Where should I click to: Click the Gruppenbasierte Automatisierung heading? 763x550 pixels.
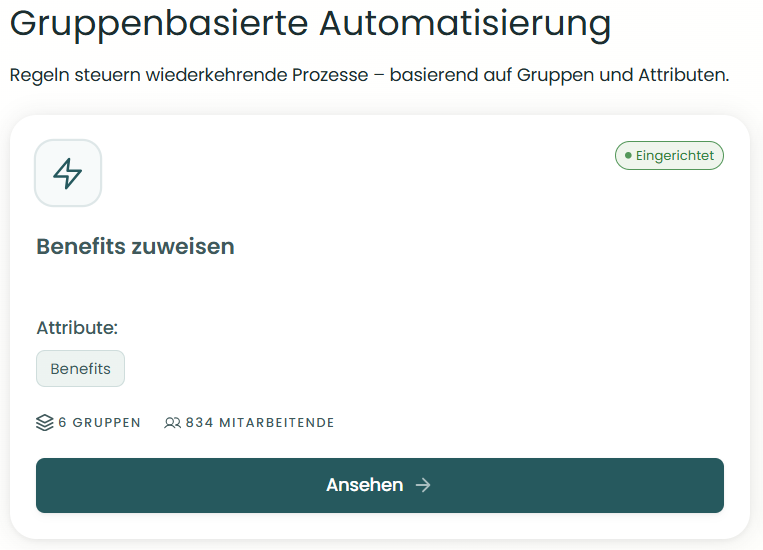coord(310,23)
